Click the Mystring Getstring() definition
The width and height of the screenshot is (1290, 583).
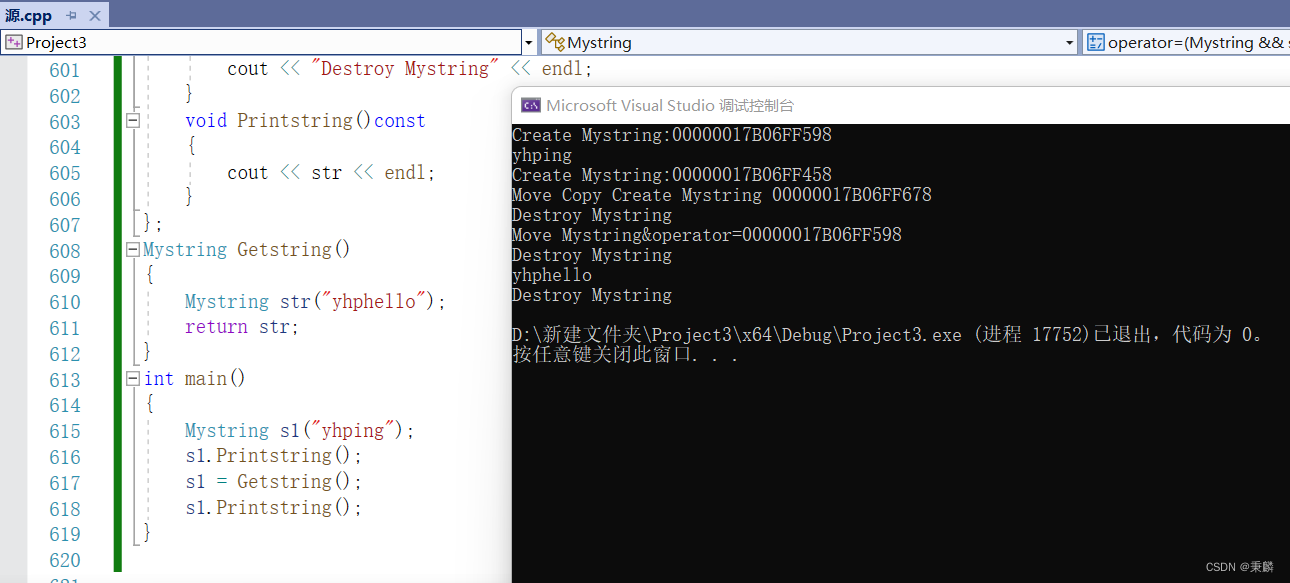pyautogui.click(x=247, y=249)
